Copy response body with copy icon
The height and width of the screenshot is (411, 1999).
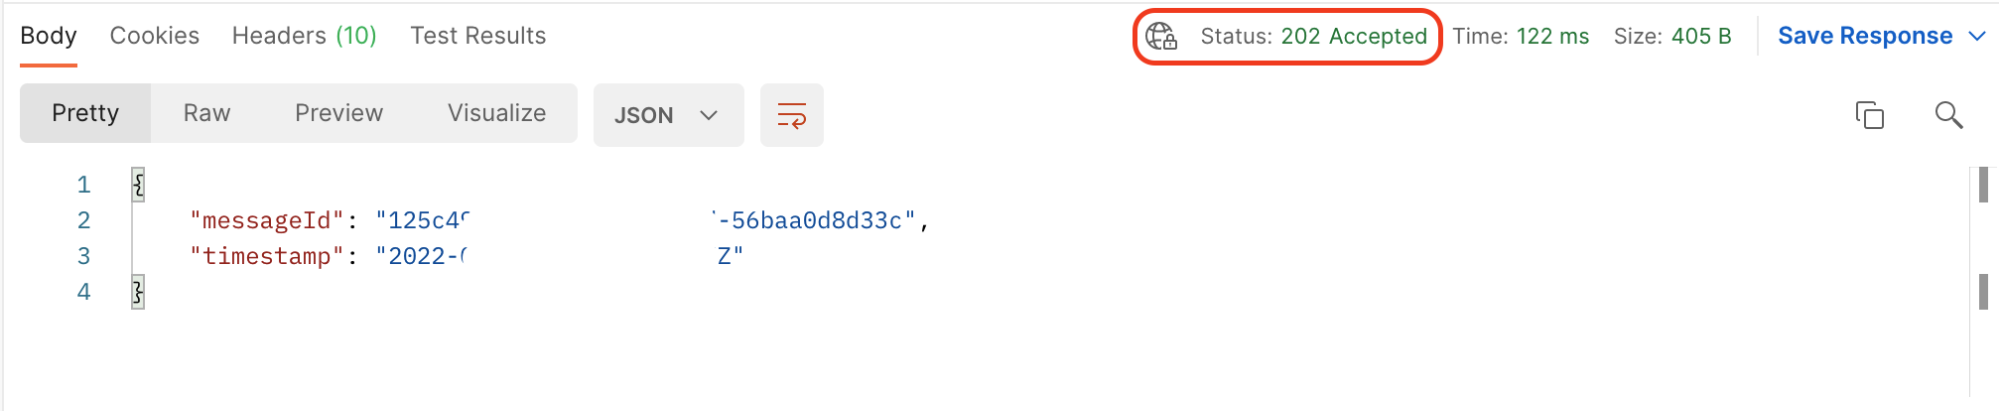pos(1869,115)
